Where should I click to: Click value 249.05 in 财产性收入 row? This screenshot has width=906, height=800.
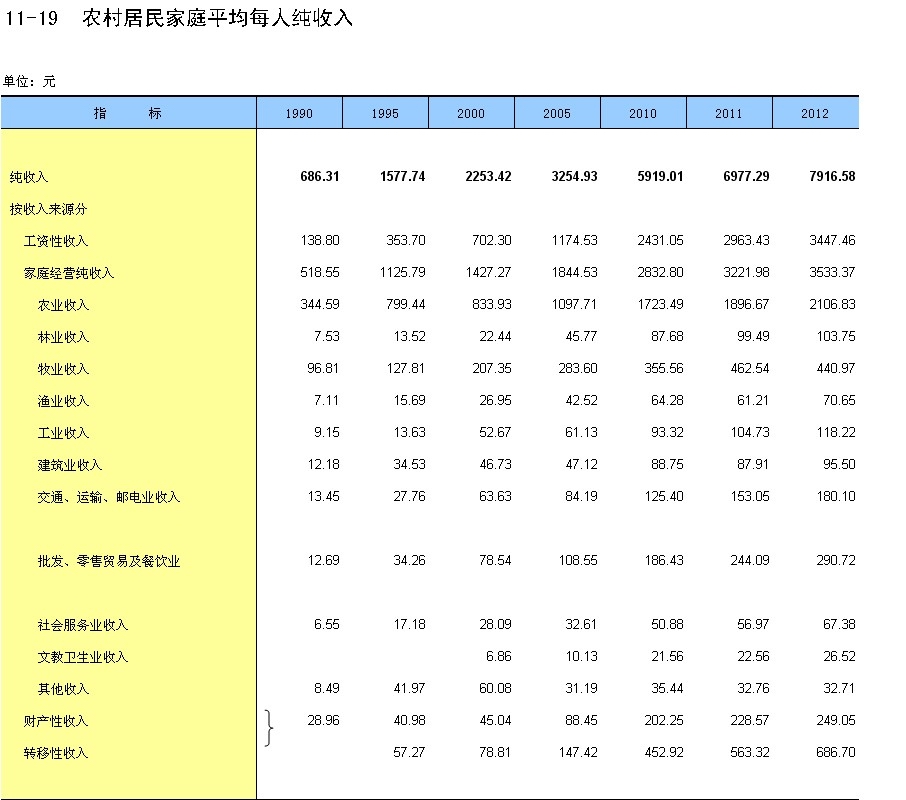pos(836,720)
